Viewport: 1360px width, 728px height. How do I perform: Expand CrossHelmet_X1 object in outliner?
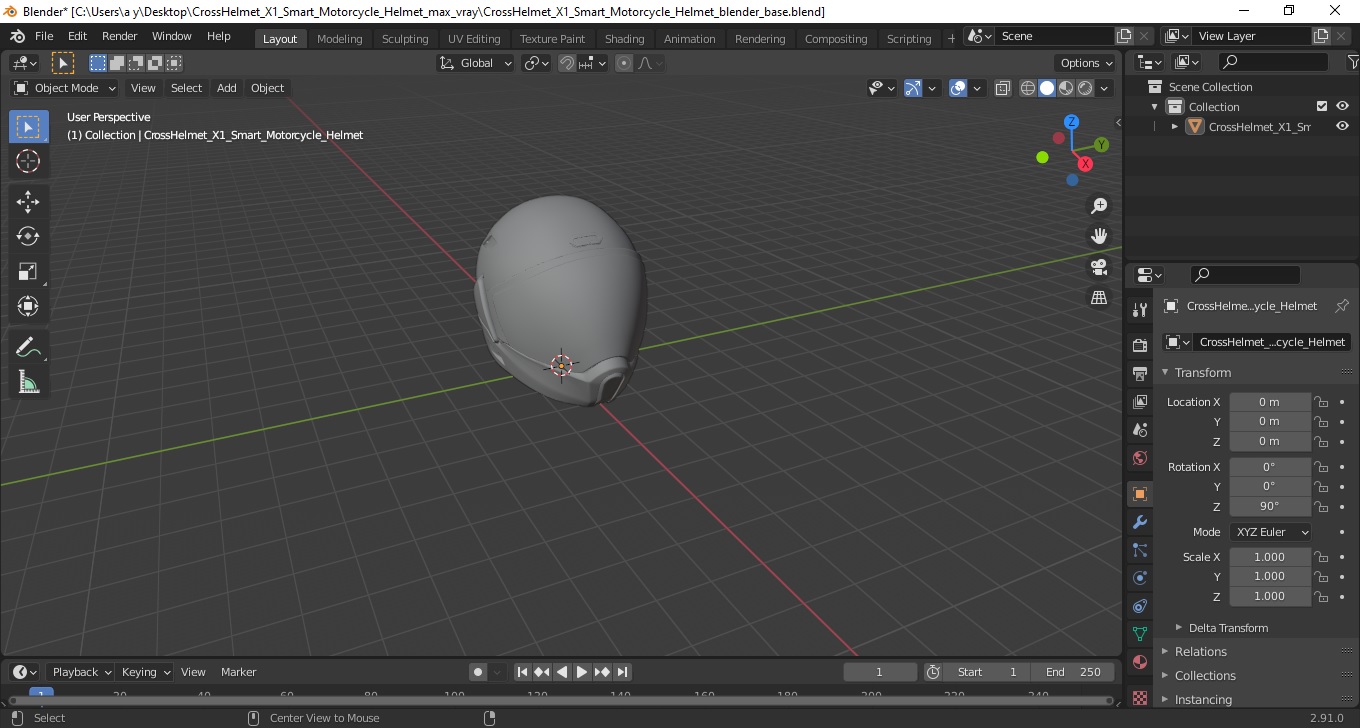point(1175,127)
